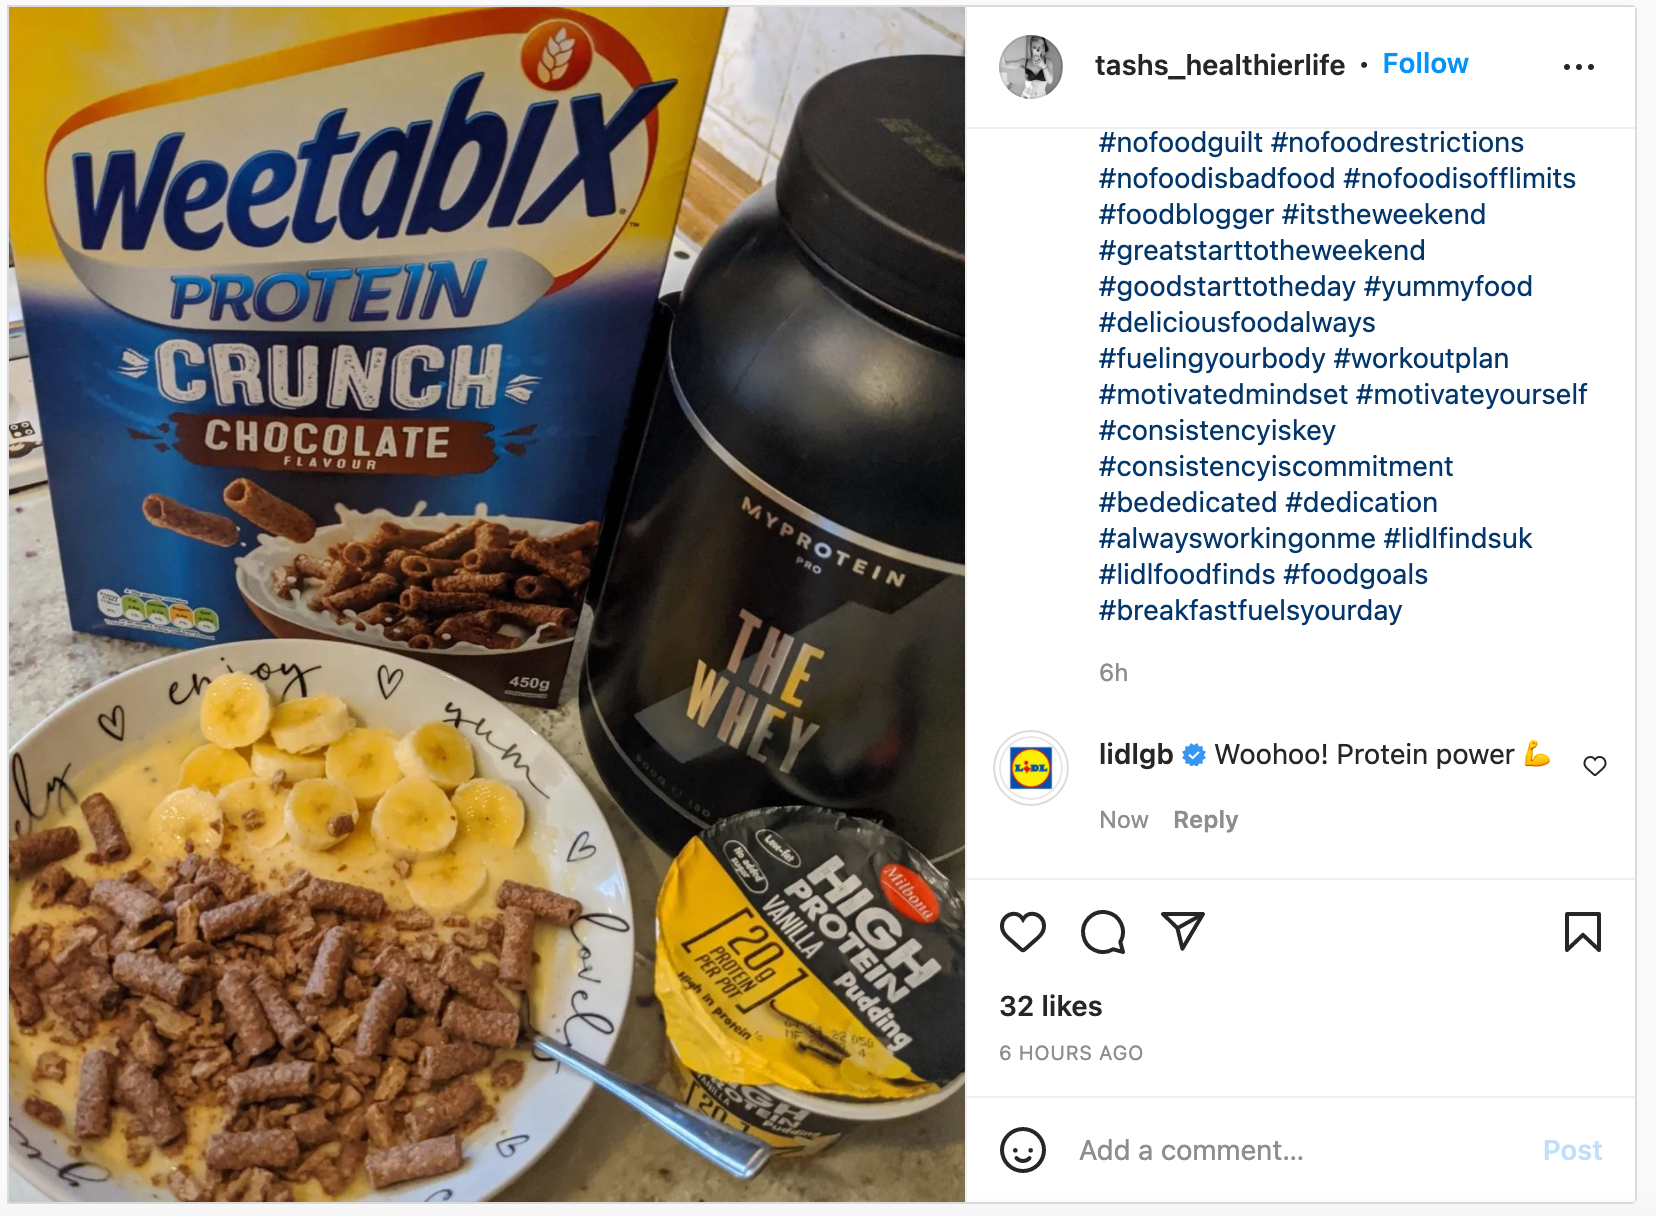The height and width of the screenshot is (1216, 1656).
Task: Open tashs_healthierlife username link
Action: point(1219,65)
